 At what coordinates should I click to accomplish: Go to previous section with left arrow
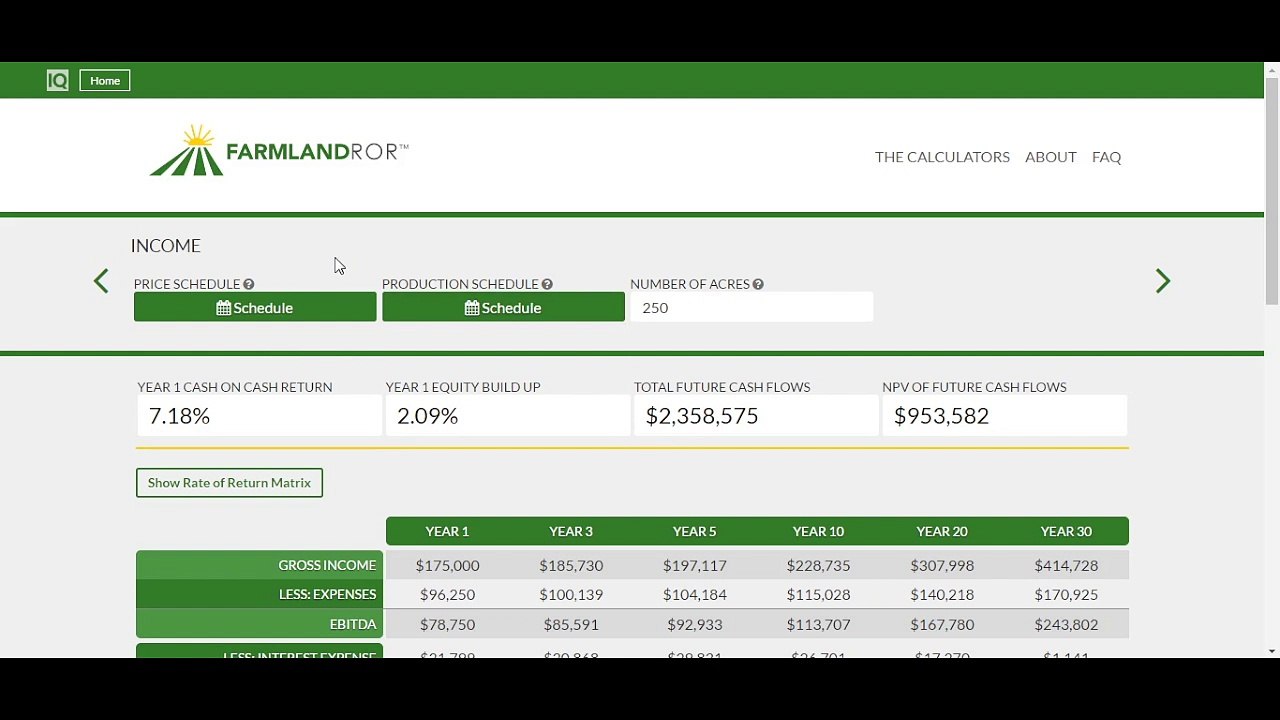point(101,281)
